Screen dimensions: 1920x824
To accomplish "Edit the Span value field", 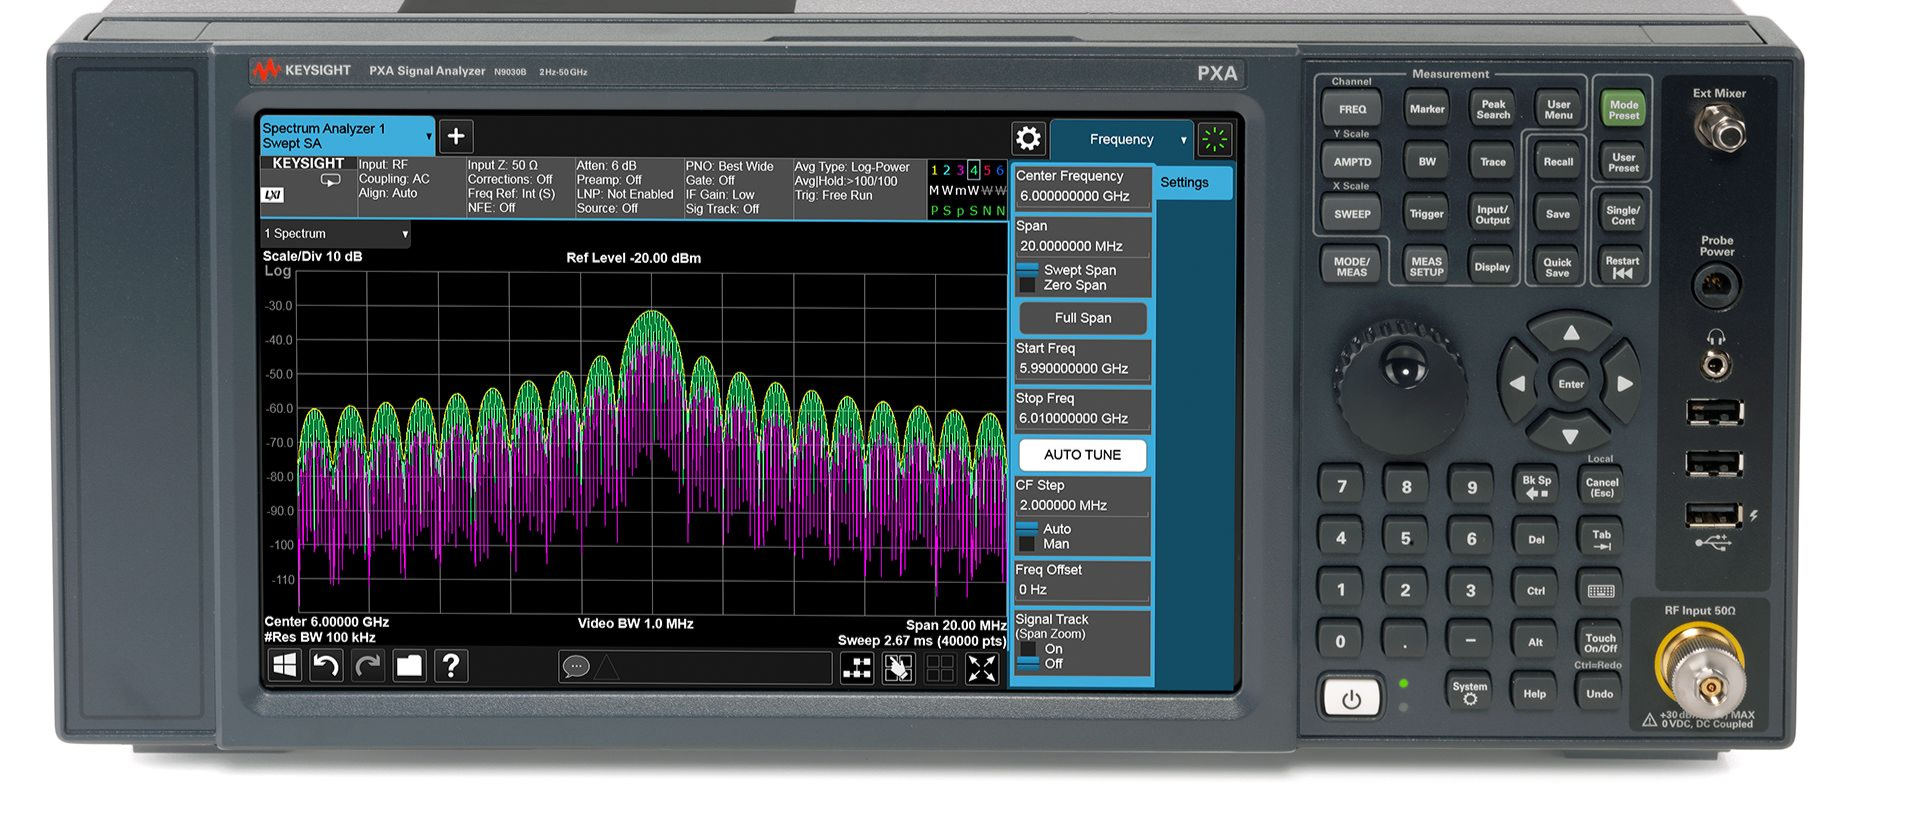I will (1082, 246).
